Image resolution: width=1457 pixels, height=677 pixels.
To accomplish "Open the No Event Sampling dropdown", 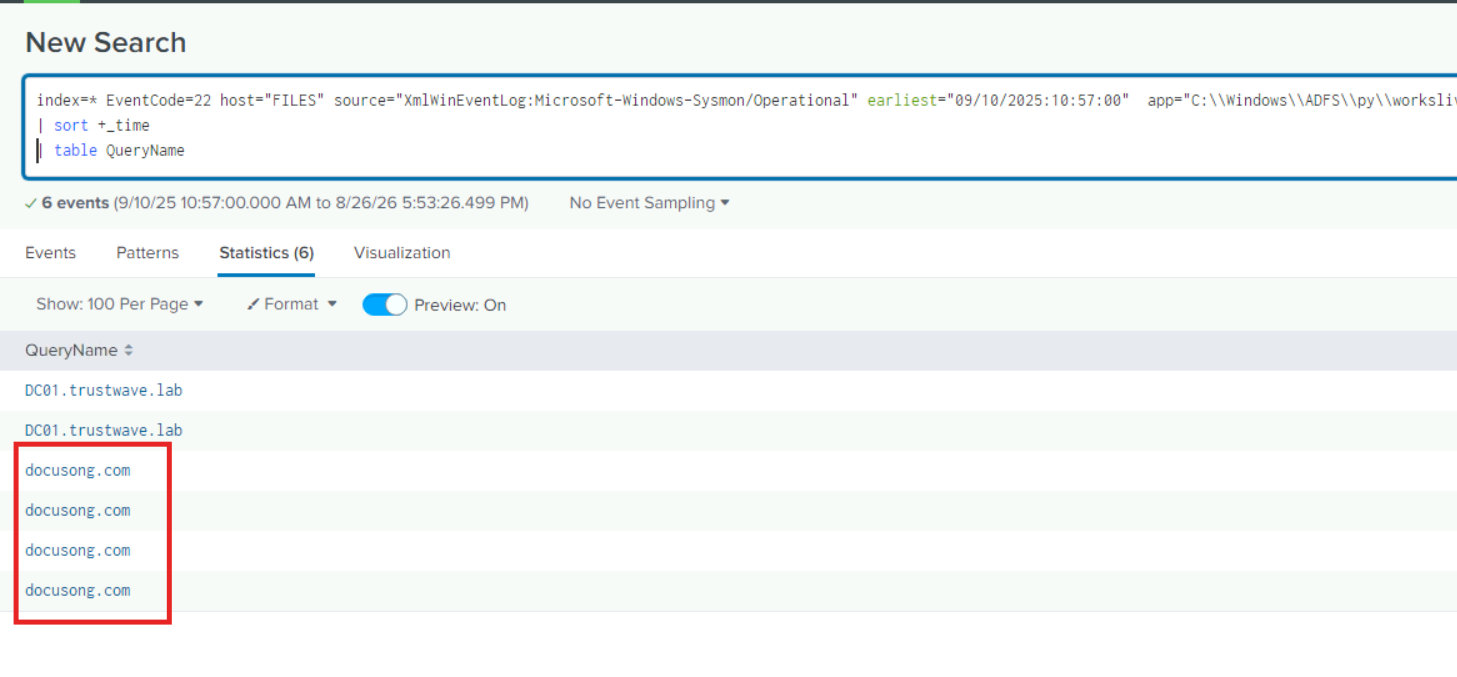I will (649, 203).
